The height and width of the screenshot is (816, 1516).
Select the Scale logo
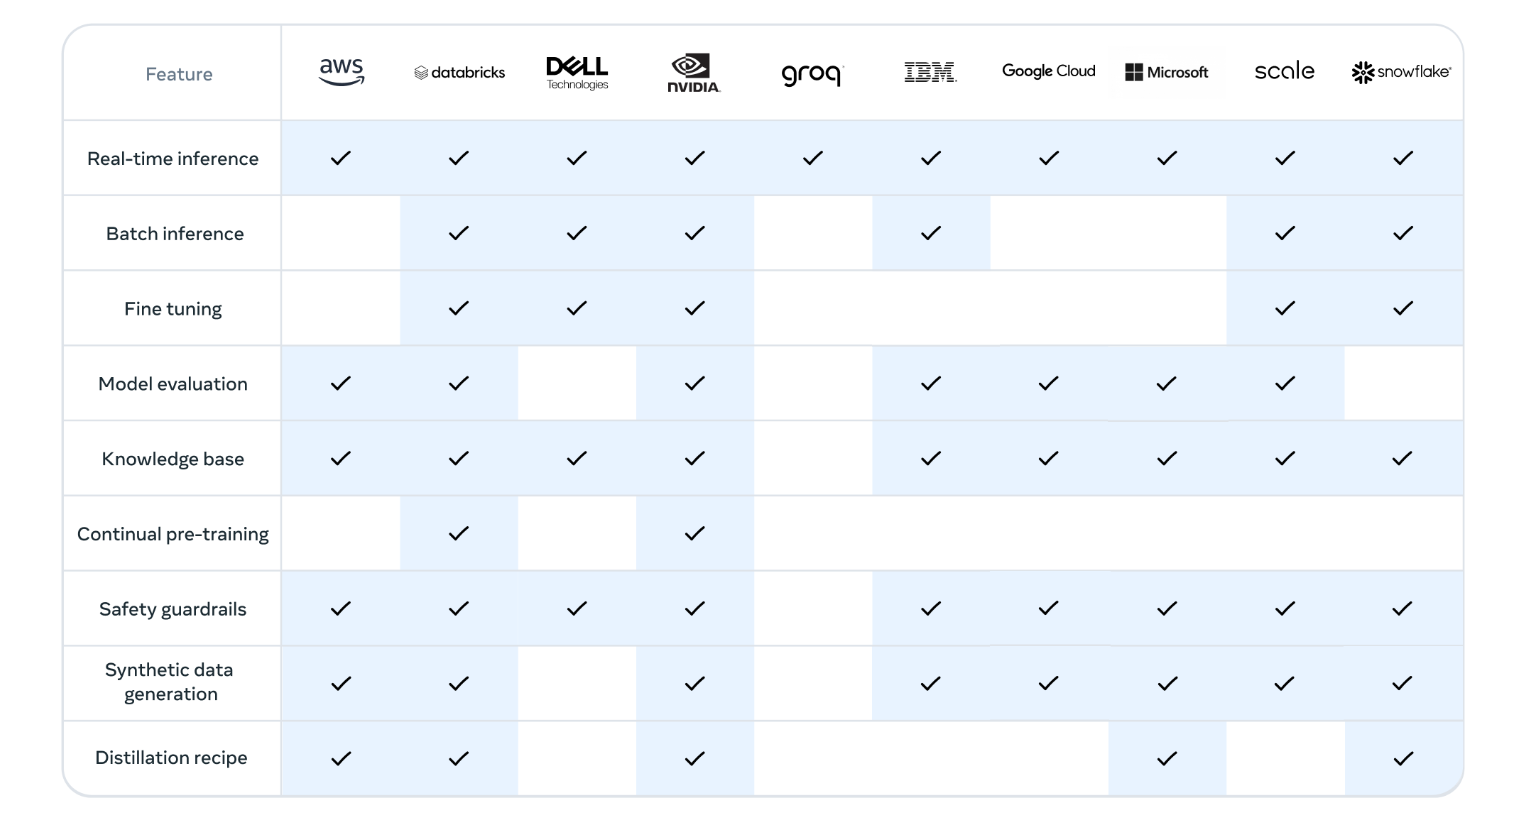pyautogui.click(x=1284, y=71)
